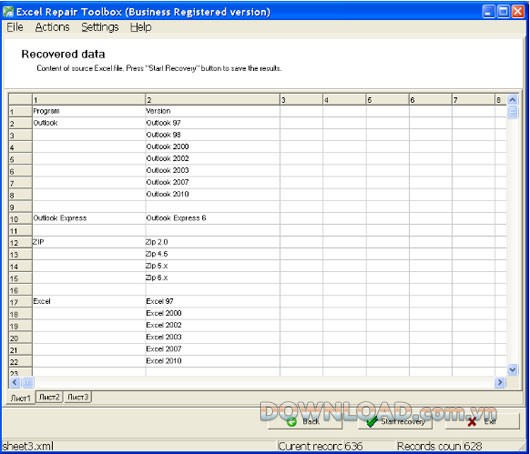
Task: Select column header 2
Action: click(x=213, y=100)
